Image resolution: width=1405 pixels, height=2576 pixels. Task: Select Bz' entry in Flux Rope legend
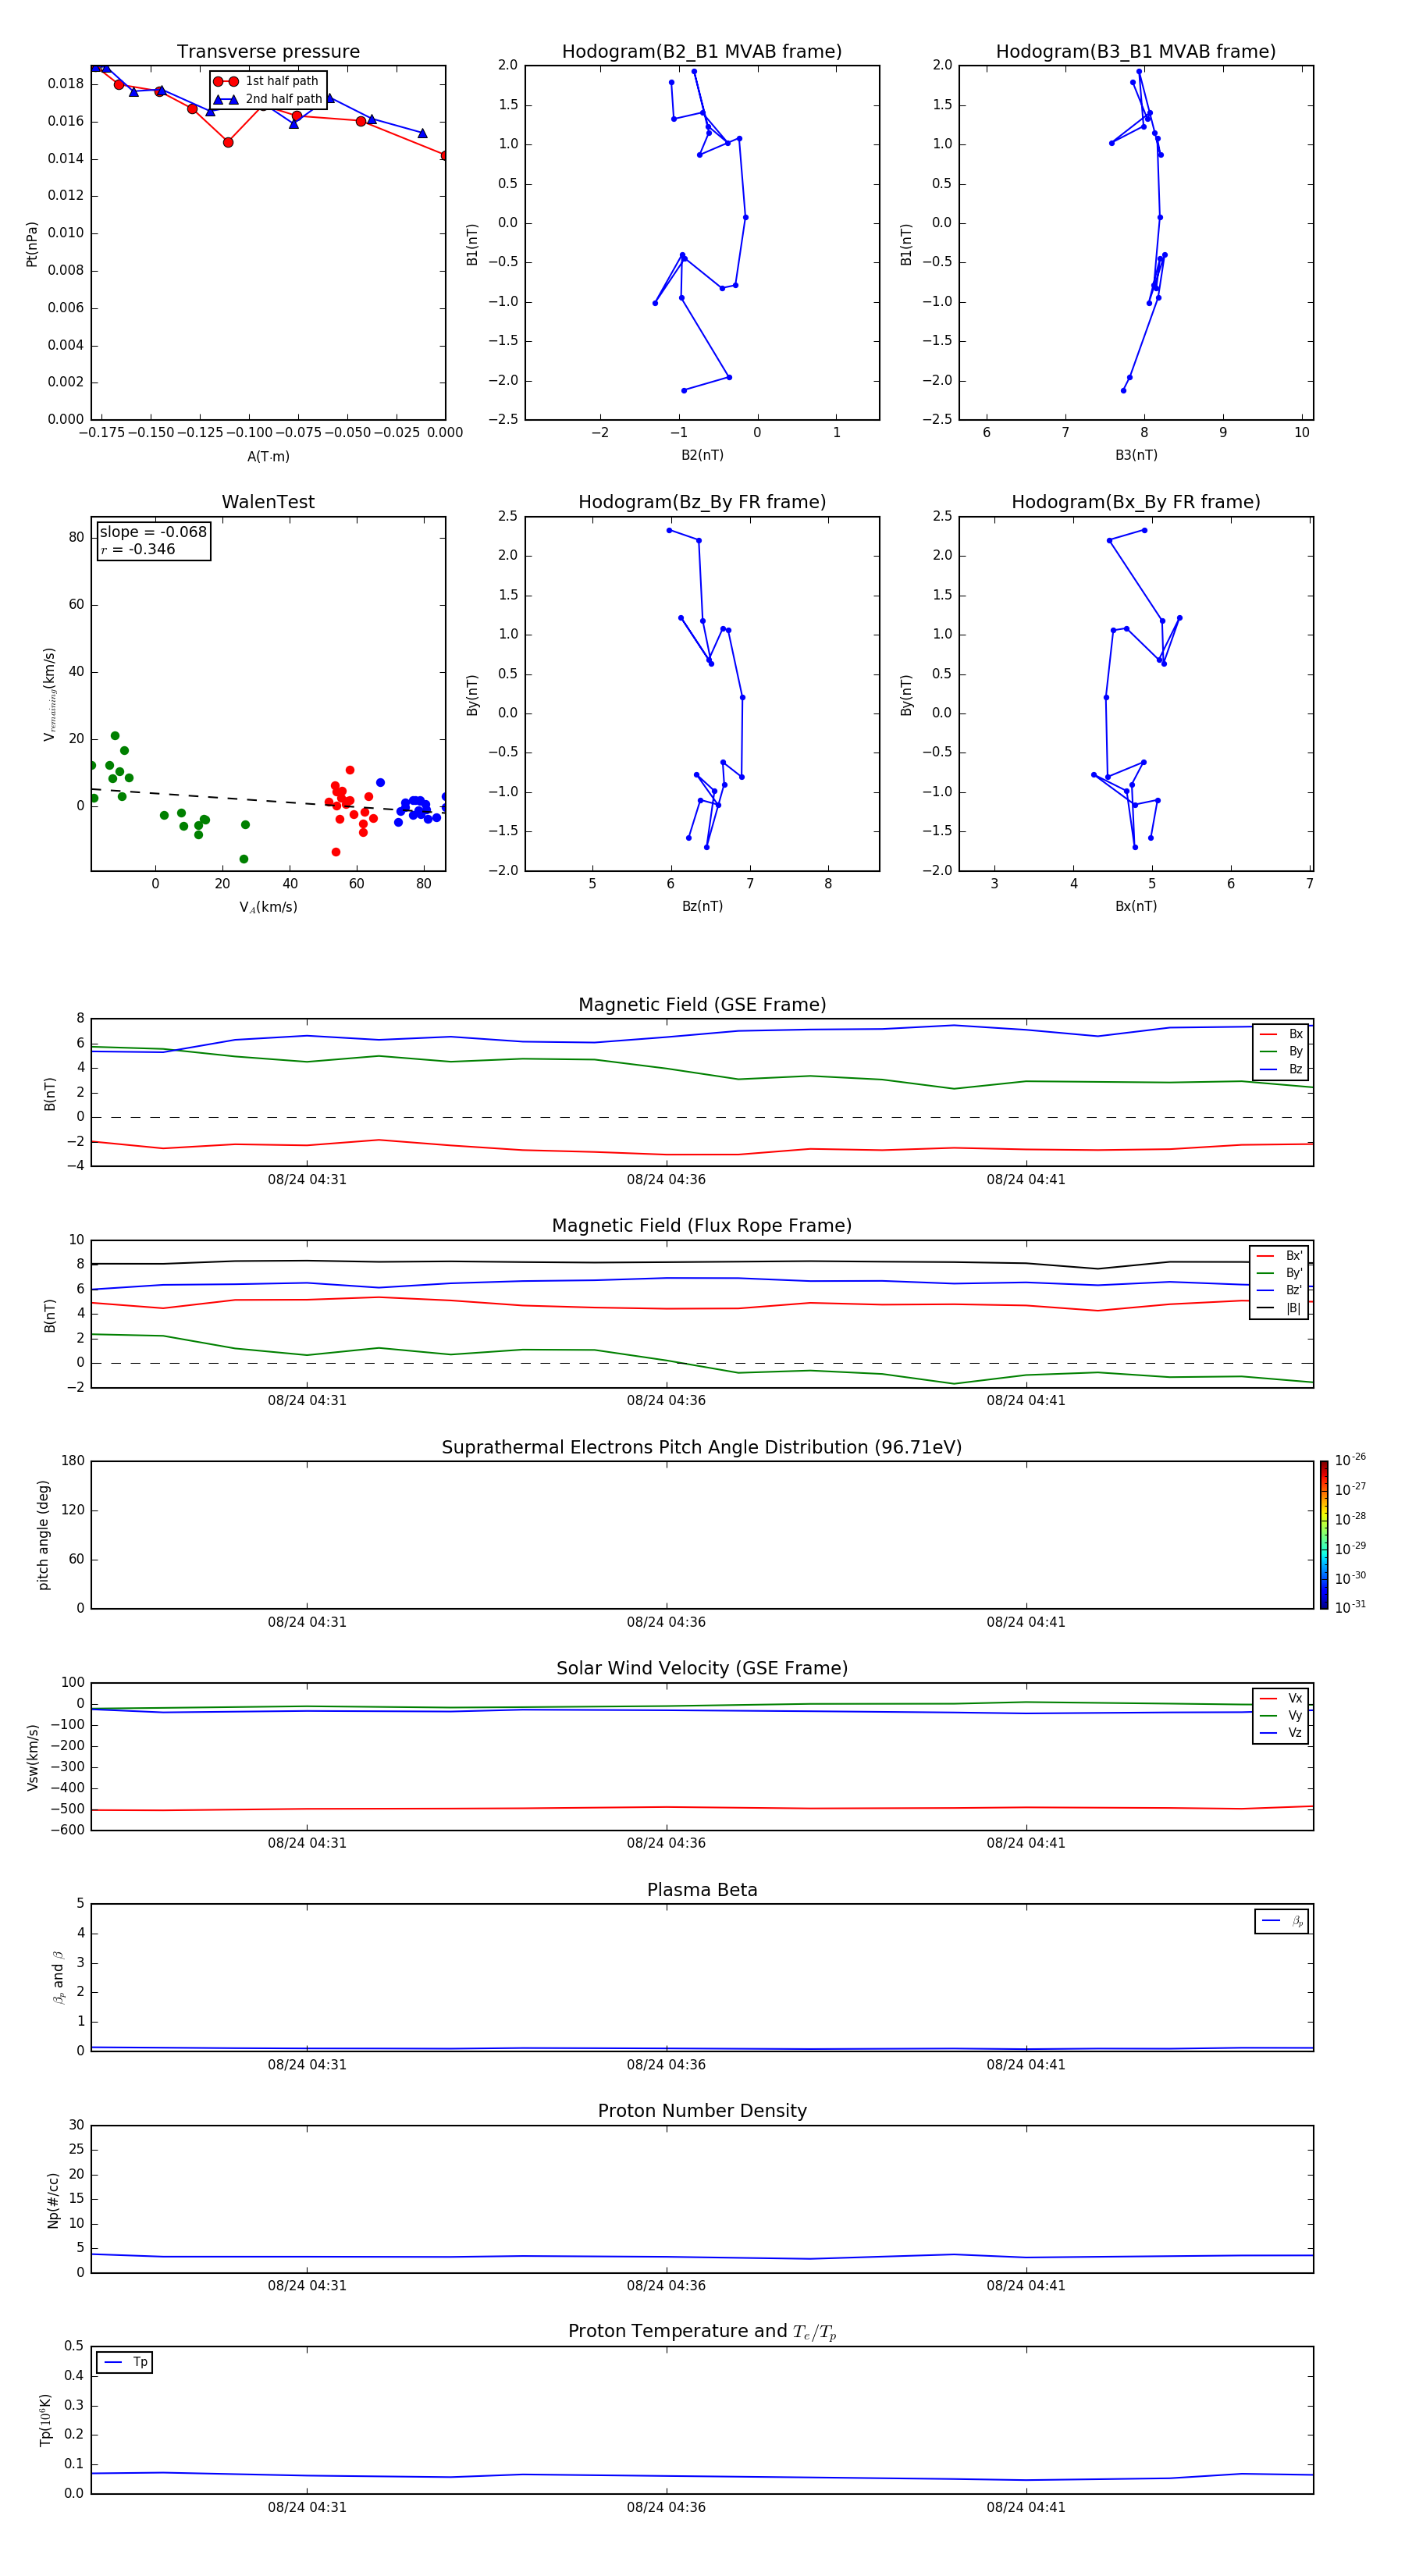1279,1290
